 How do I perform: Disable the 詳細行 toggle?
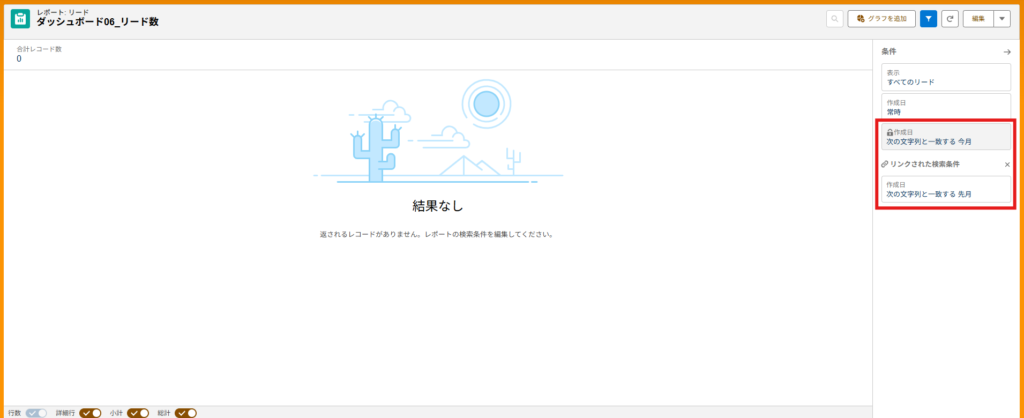click(91, 412)
